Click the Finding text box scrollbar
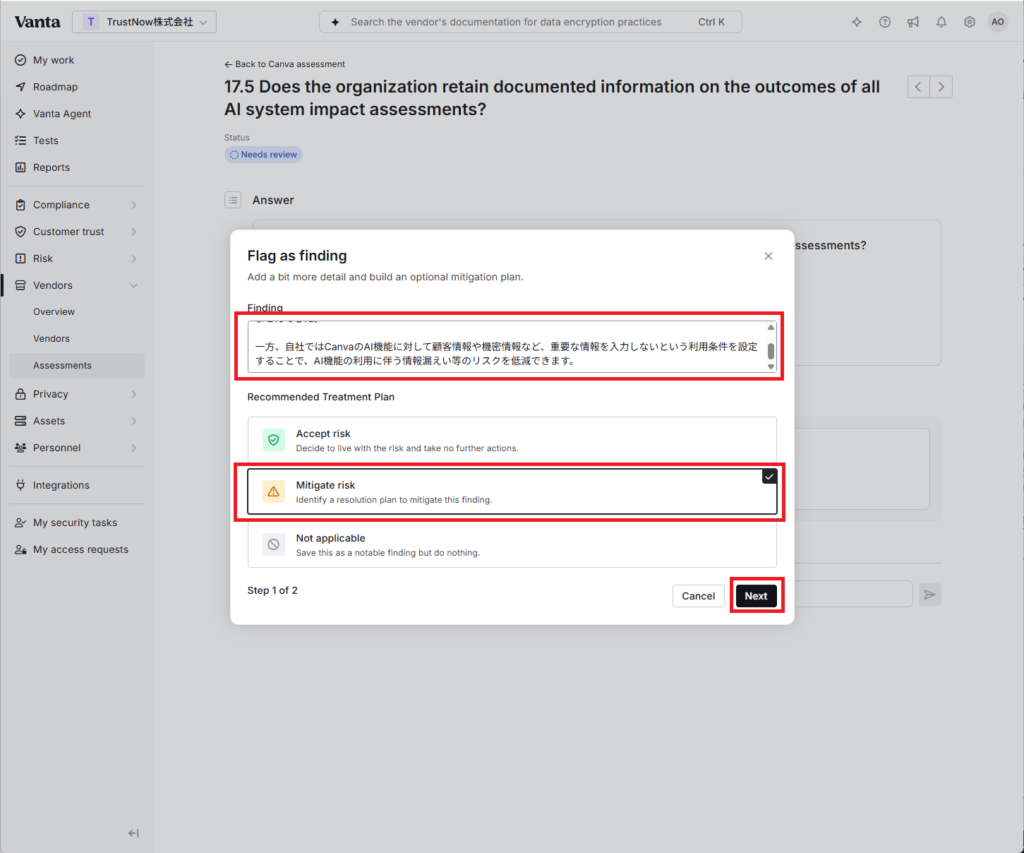The width and height of the screenshot is (1024, 853). pyautogui.click(x=771, y=347)
